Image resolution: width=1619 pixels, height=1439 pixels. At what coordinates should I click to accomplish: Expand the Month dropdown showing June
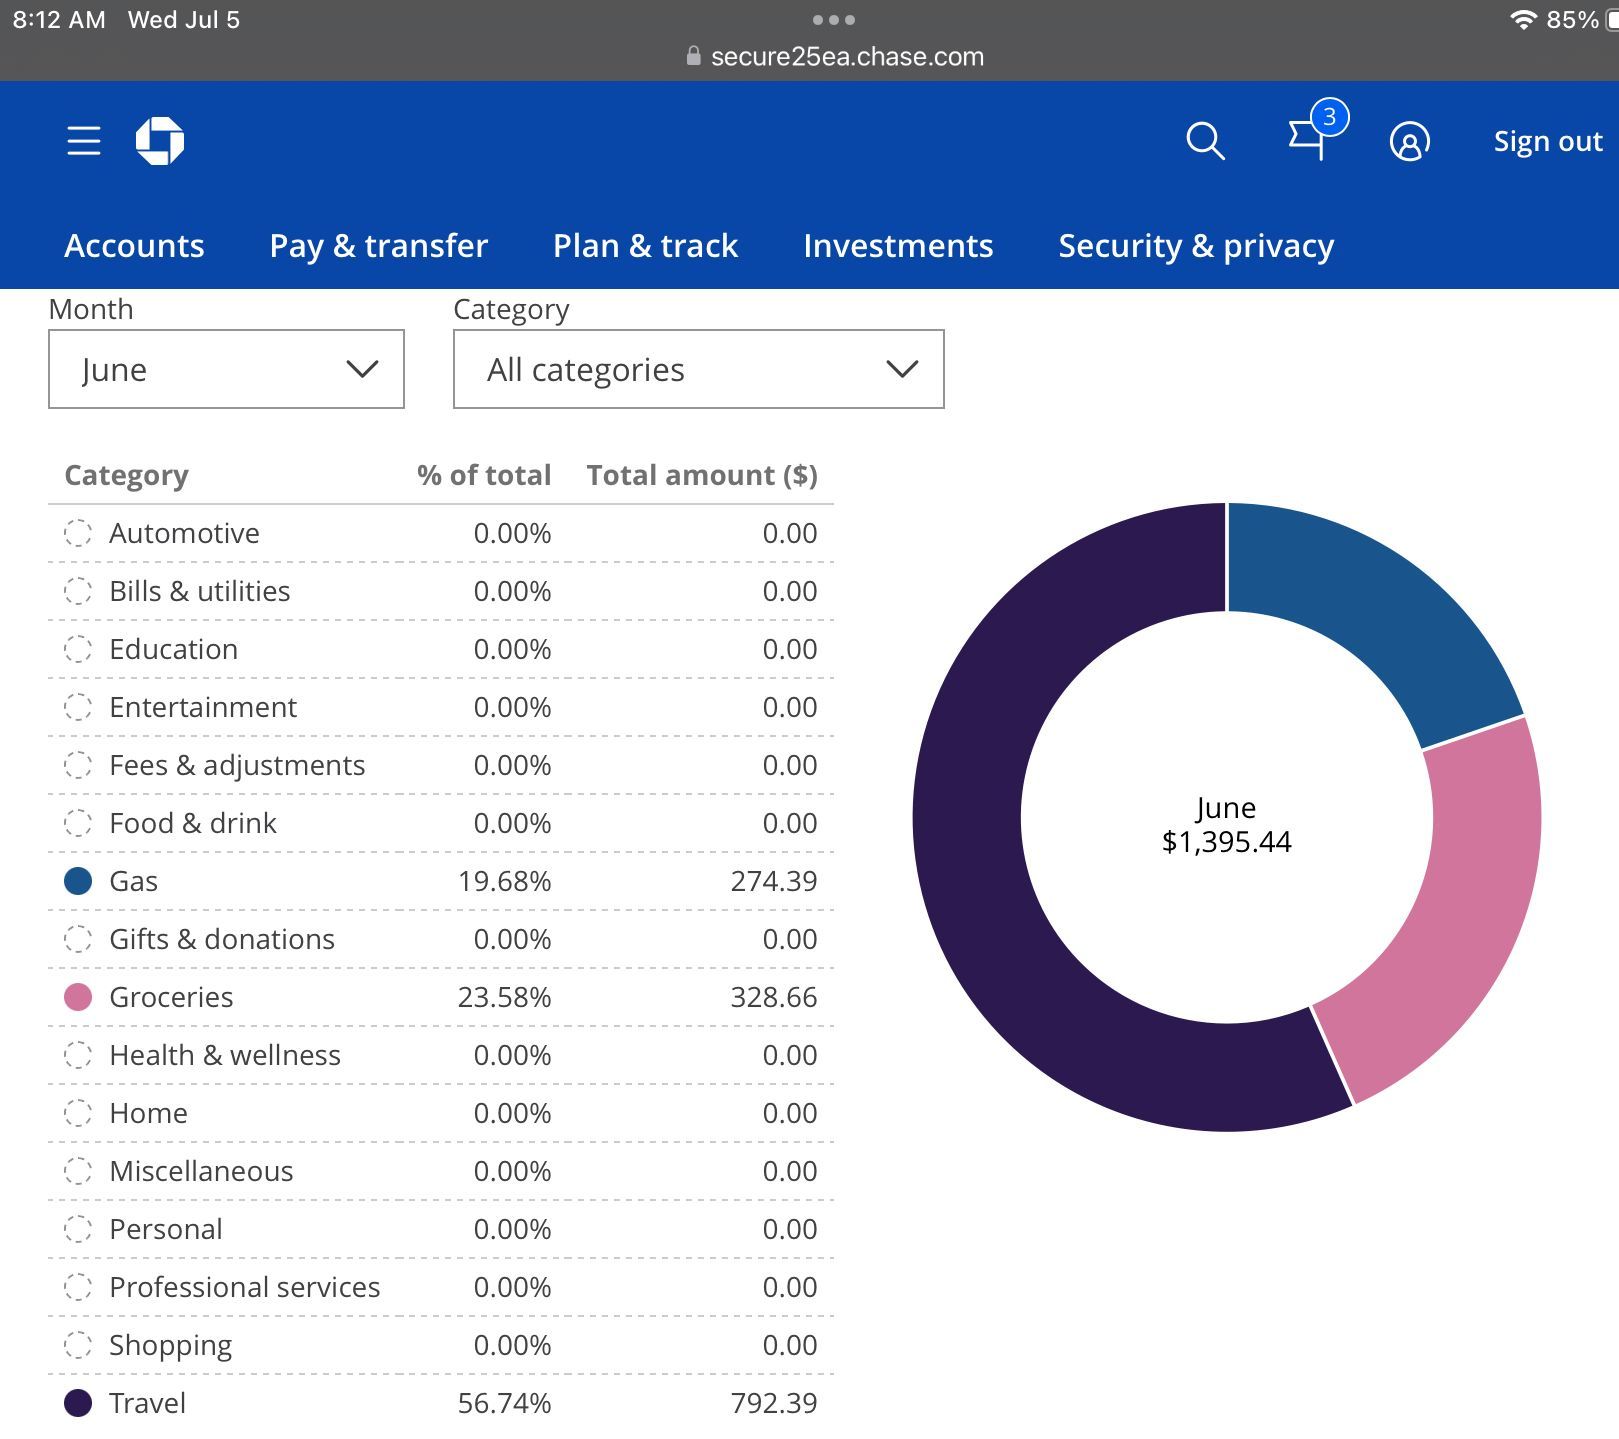(x=226, y=369)
